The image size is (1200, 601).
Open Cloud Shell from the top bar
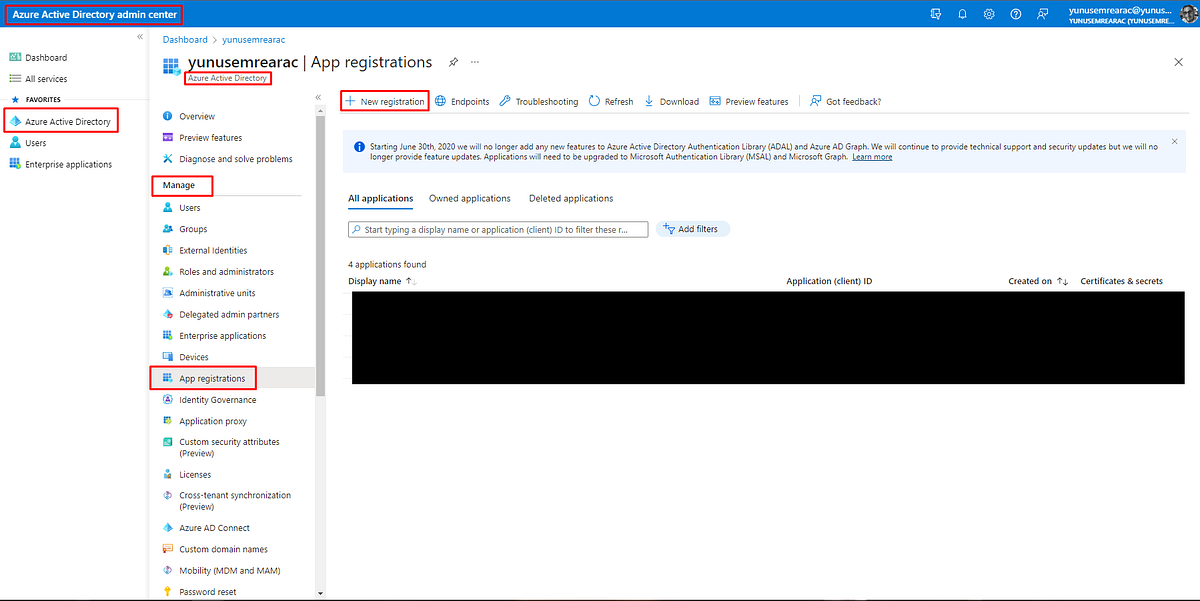[x=937, y=13]
